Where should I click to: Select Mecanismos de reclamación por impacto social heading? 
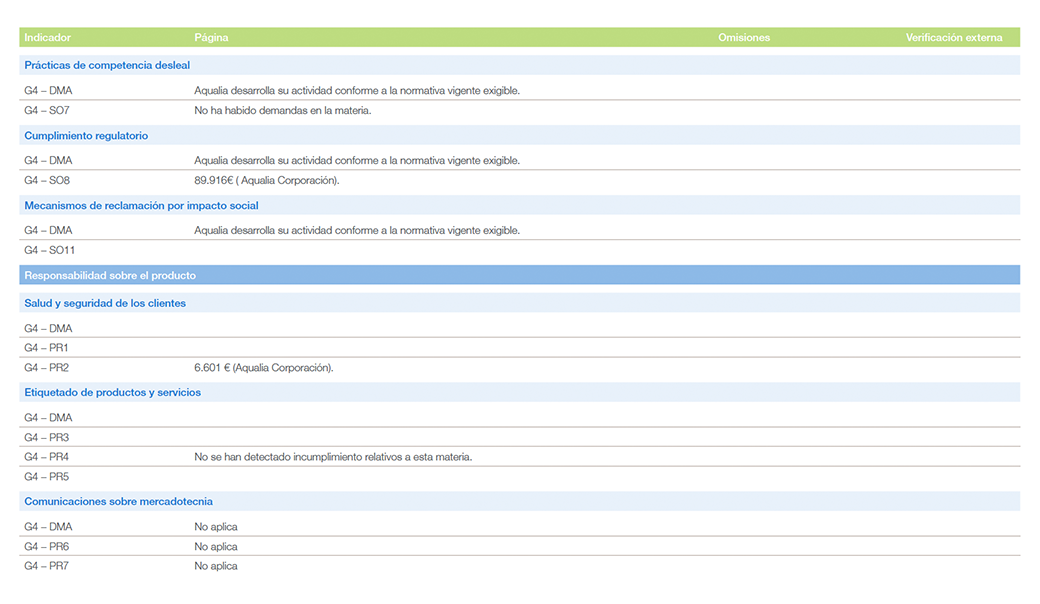pyautogui.click(x=141, y=206)
